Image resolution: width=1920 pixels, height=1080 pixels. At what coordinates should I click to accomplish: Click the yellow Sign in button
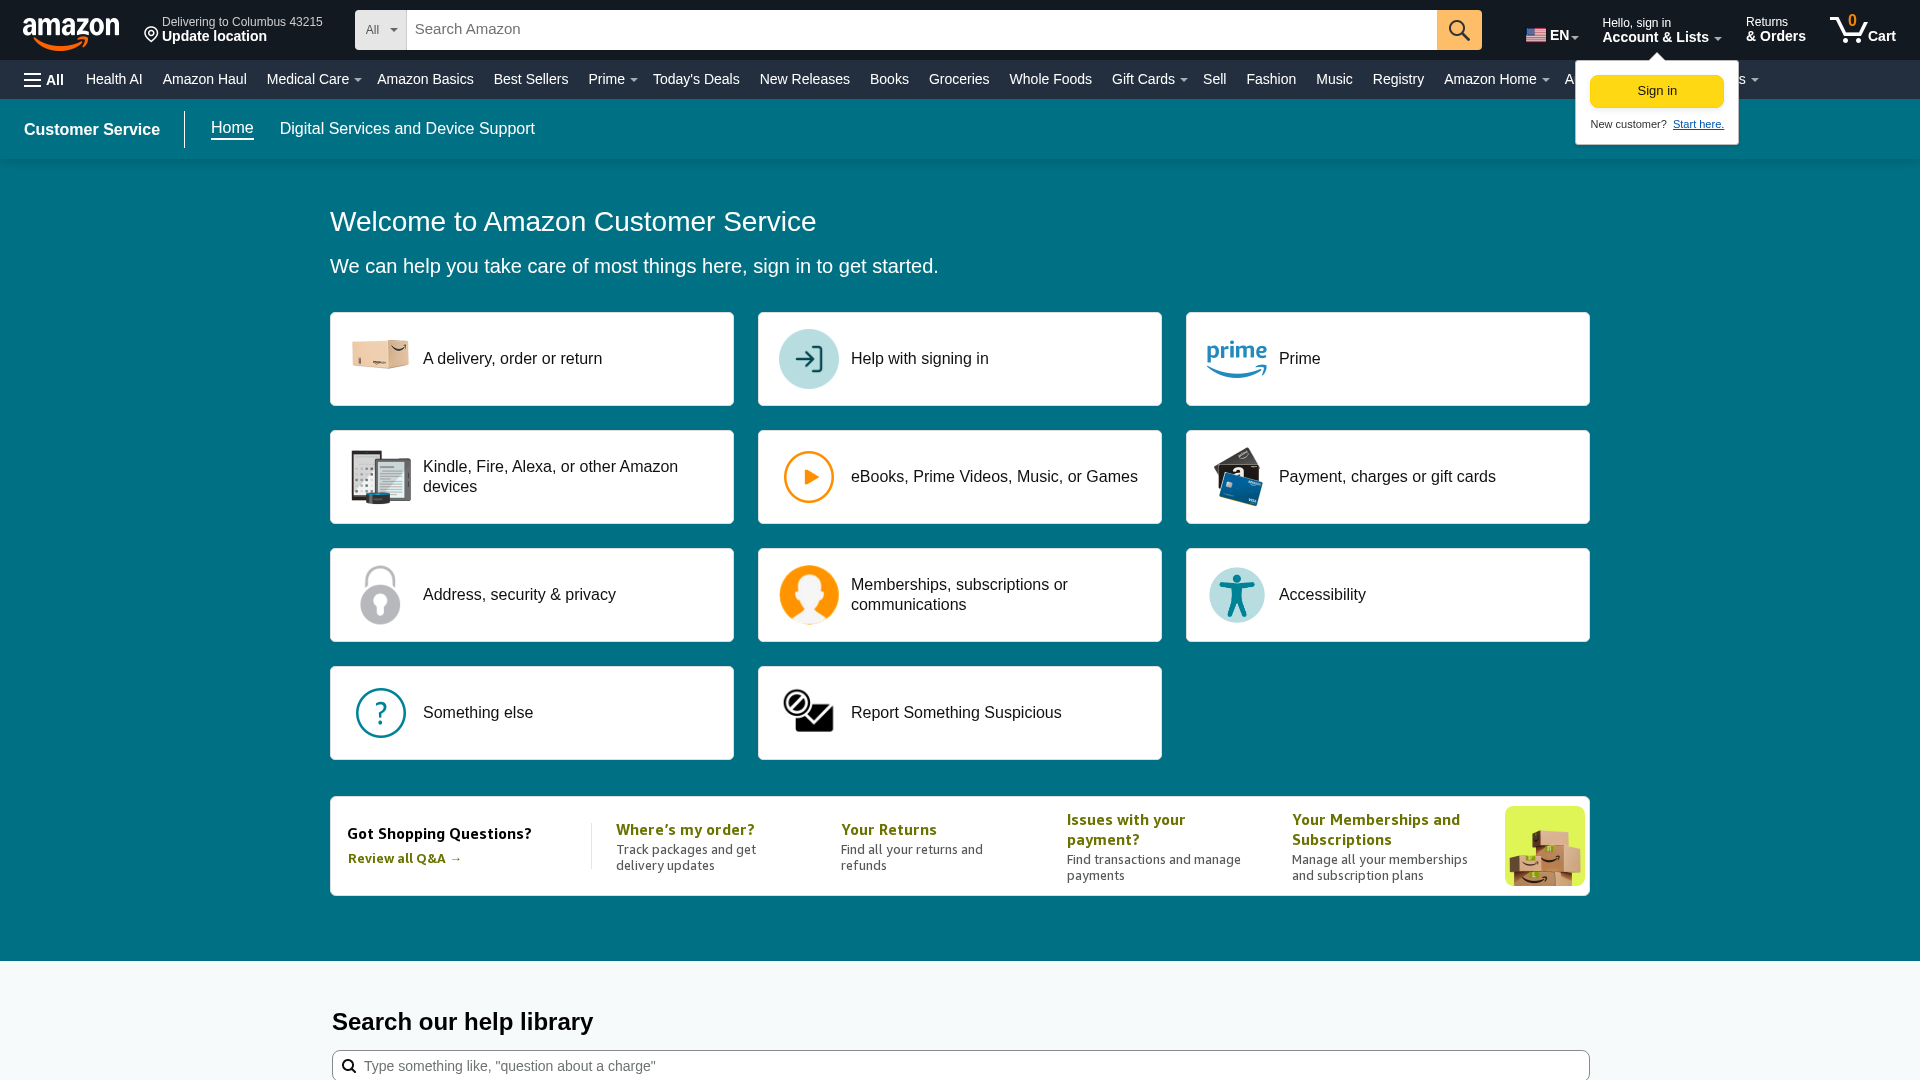pyautogui.click(x=1657, y=91)
